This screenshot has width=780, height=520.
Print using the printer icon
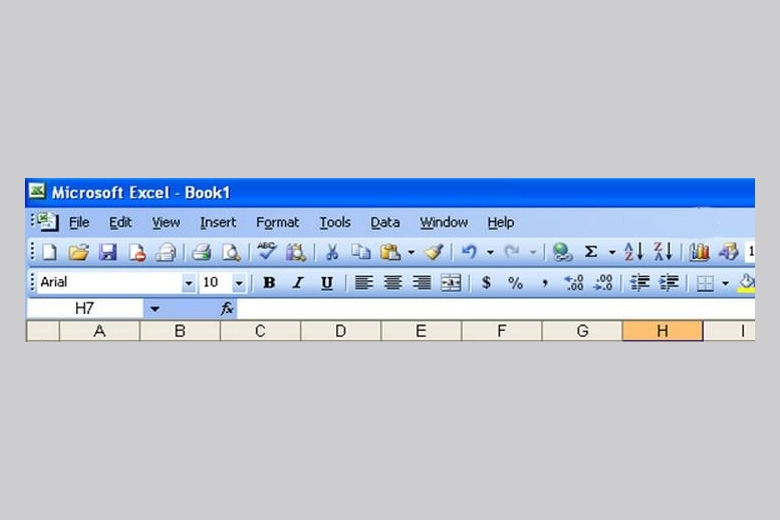coord(201,252)
